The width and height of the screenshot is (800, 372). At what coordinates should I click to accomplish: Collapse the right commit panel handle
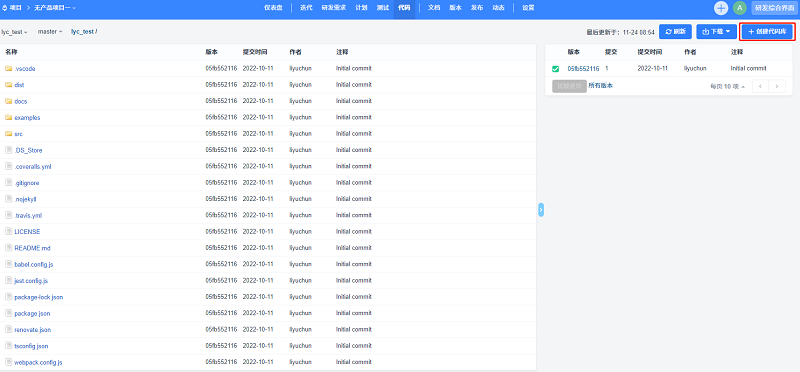click(x=541, y=210)
